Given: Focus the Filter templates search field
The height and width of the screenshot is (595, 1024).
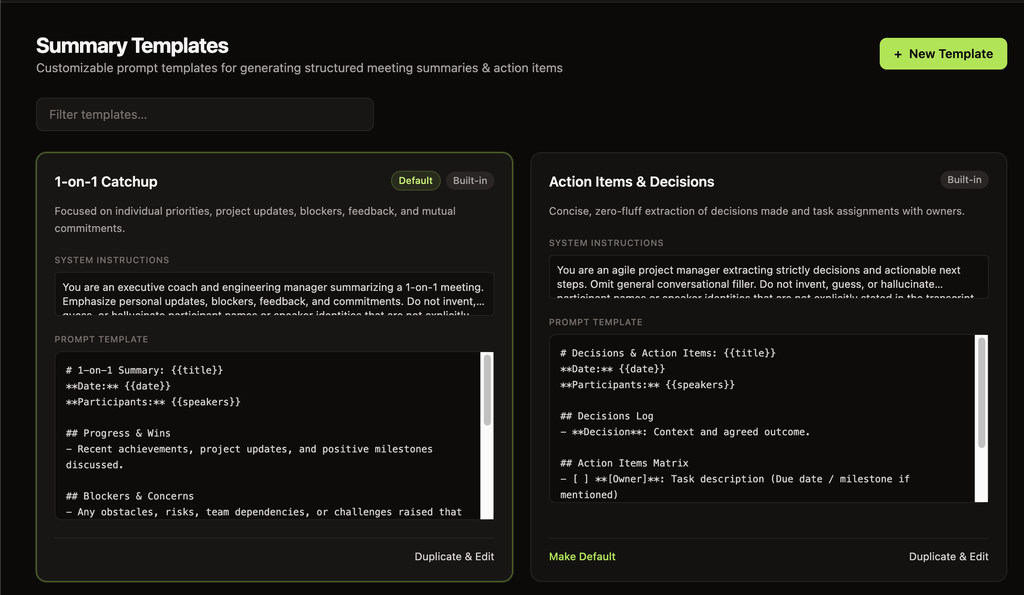Looking at the screenshot, I should click(x=204, y=114).
